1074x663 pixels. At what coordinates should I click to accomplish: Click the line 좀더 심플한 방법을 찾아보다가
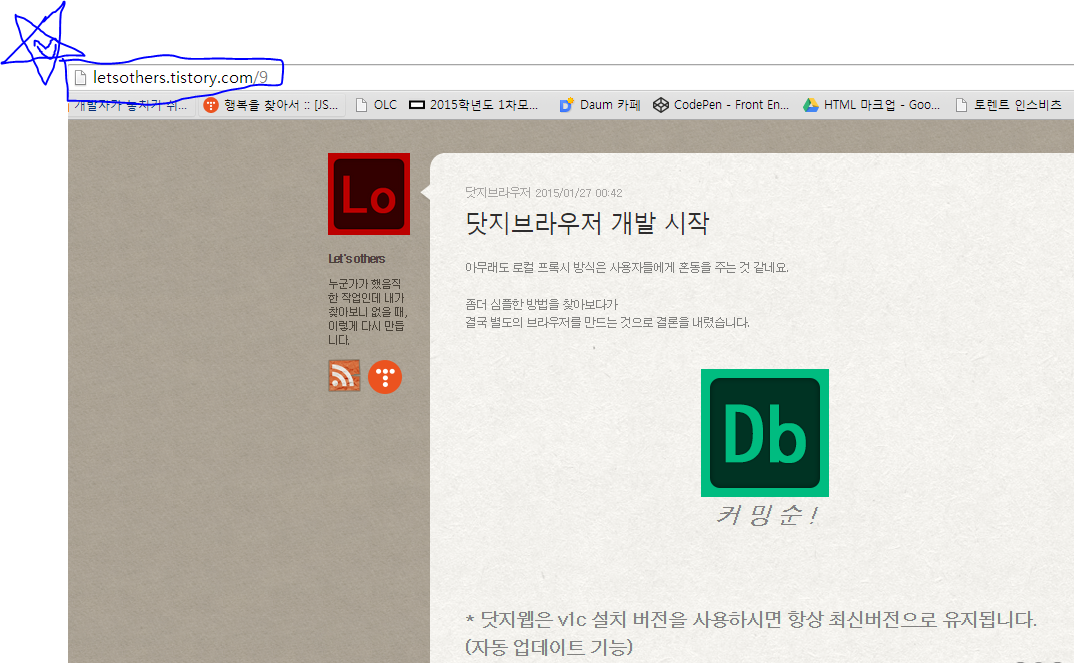coord(541,304)
